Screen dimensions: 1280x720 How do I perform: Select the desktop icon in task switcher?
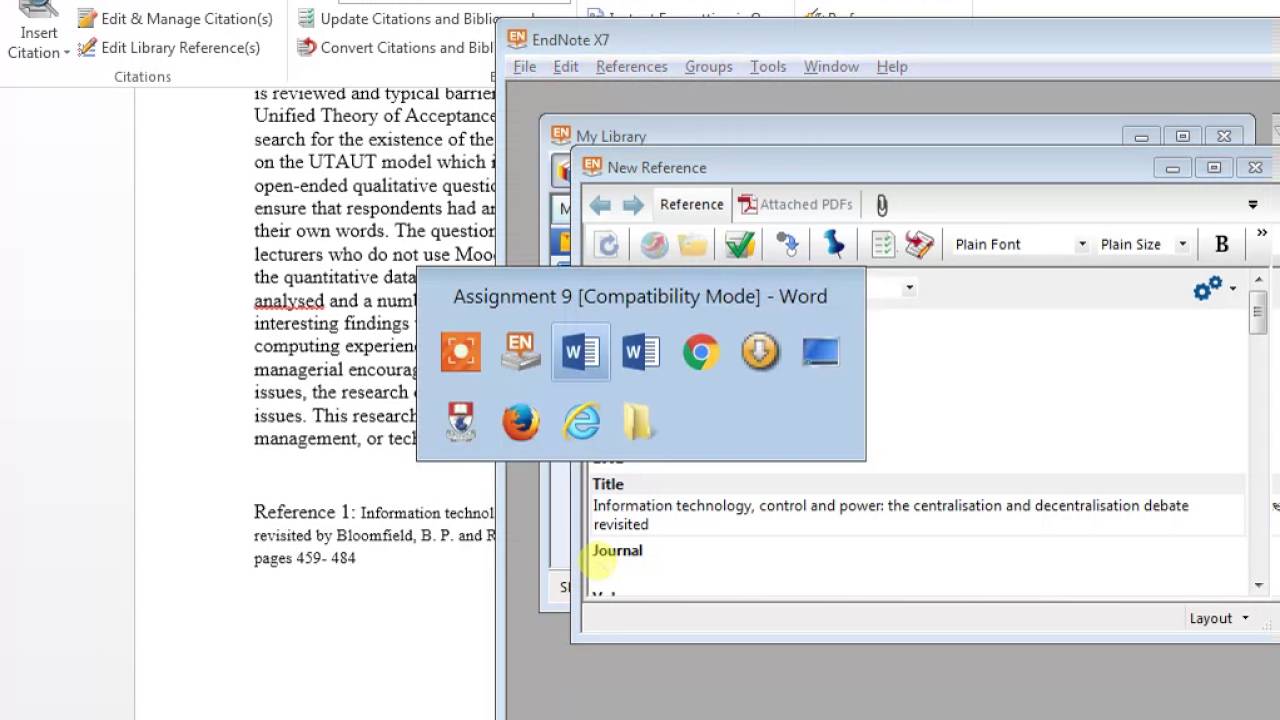tap(820, 352)
